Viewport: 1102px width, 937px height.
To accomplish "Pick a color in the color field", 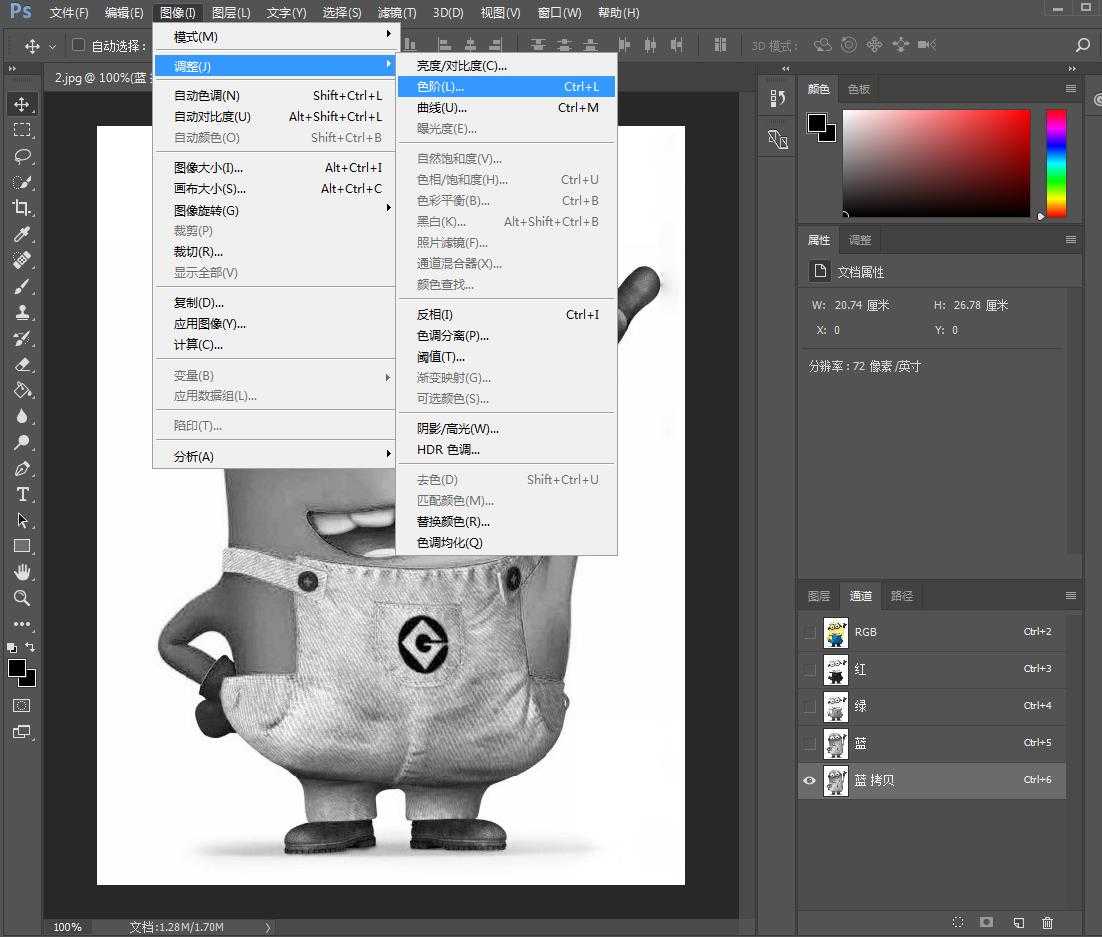I will (936, 163).
